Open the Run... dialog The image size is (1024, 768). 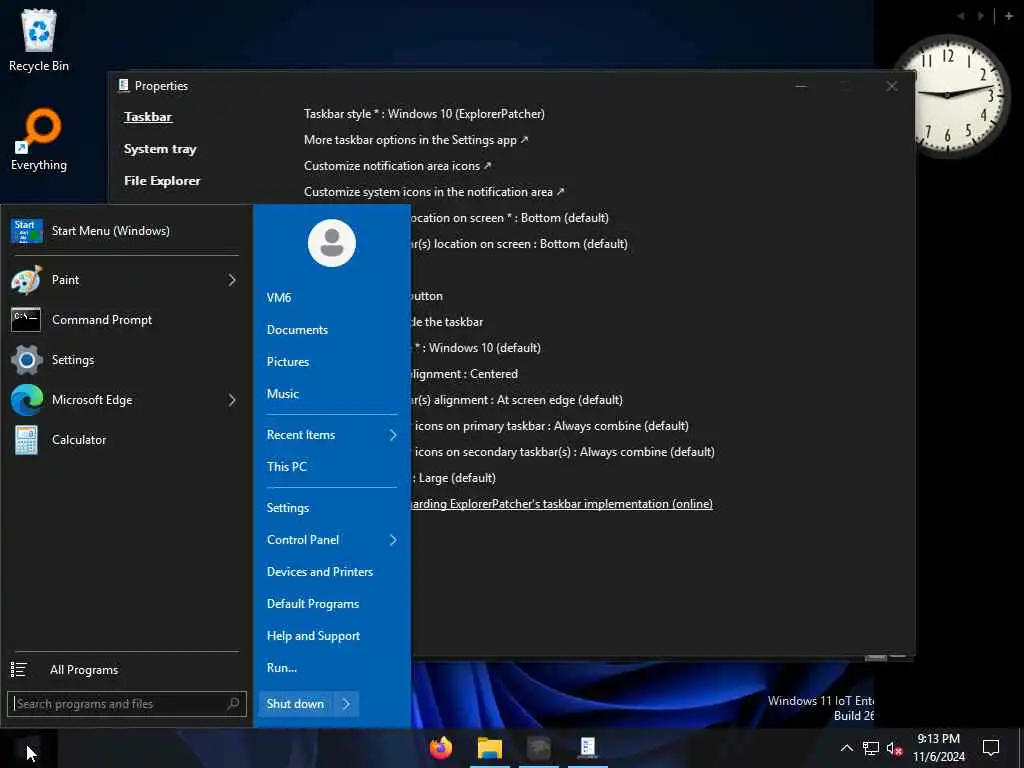281,667
